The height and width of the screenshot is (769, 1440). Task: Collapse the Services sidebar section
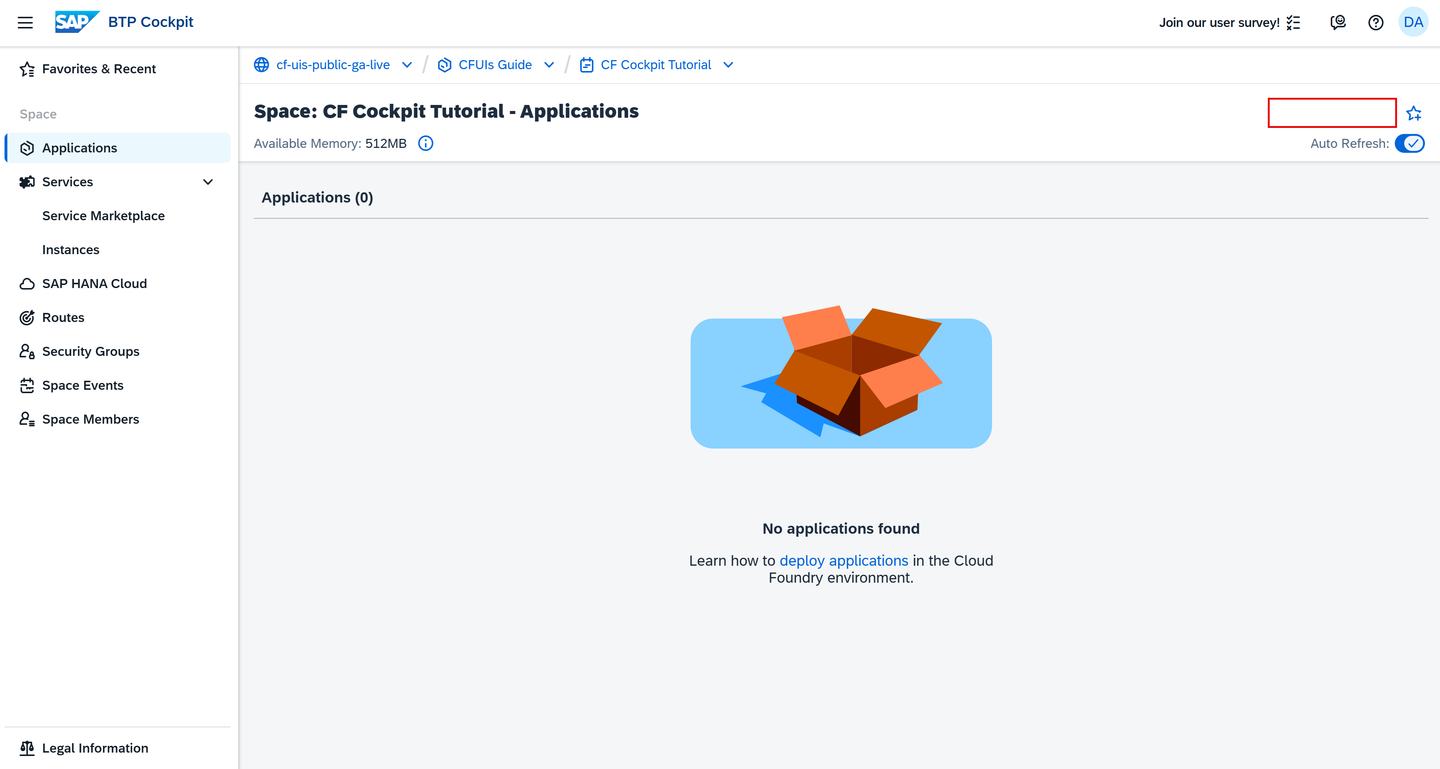point(208,182)
